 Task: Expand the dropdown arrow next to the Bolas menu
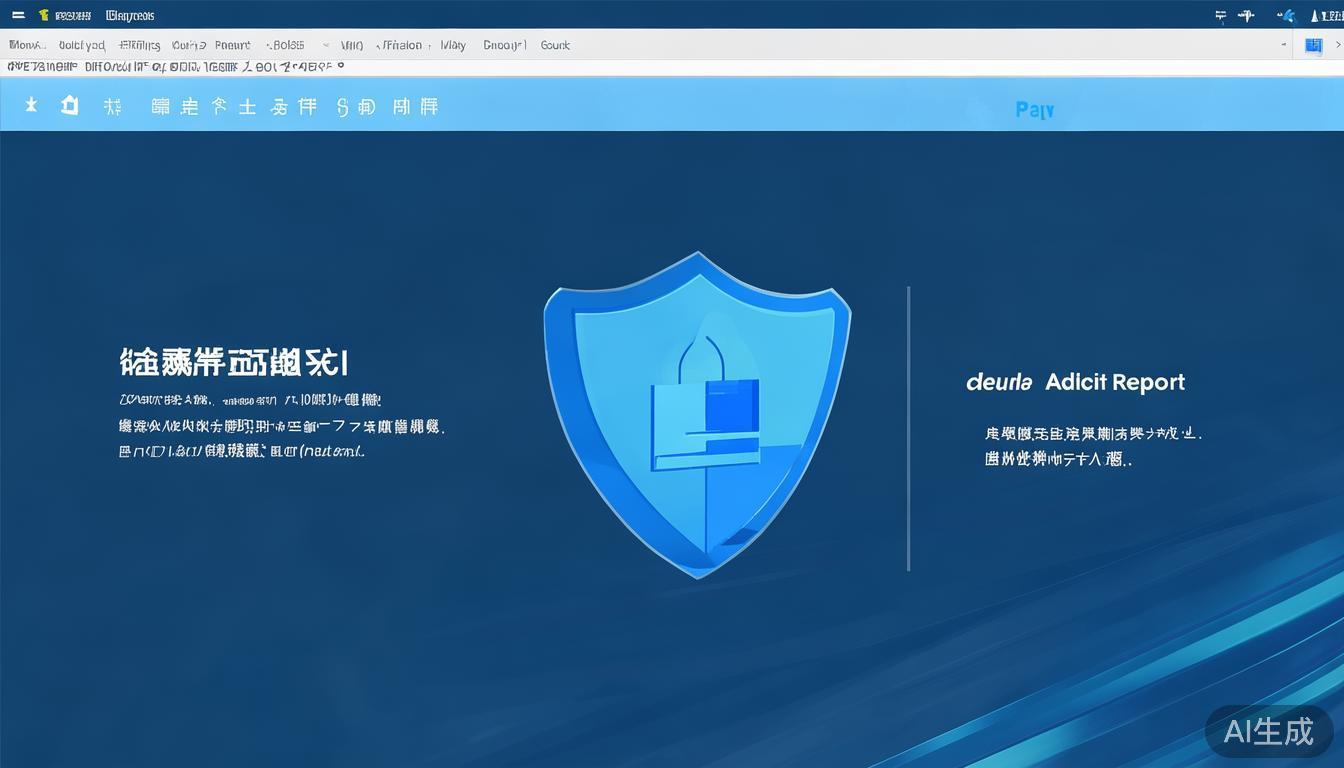(326, 45)
